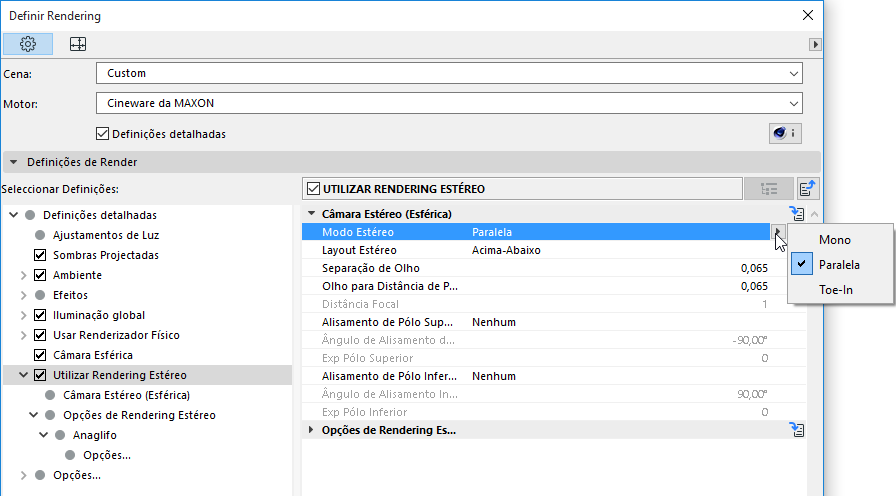
Task: Toggle the Sombras Projectadas checkbox
Action: (40, 255)
